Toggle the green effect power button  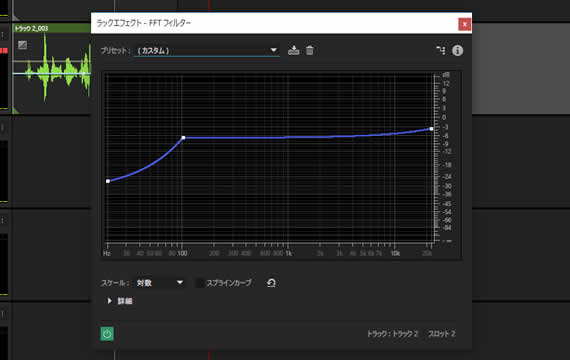(x=107, y=333)
